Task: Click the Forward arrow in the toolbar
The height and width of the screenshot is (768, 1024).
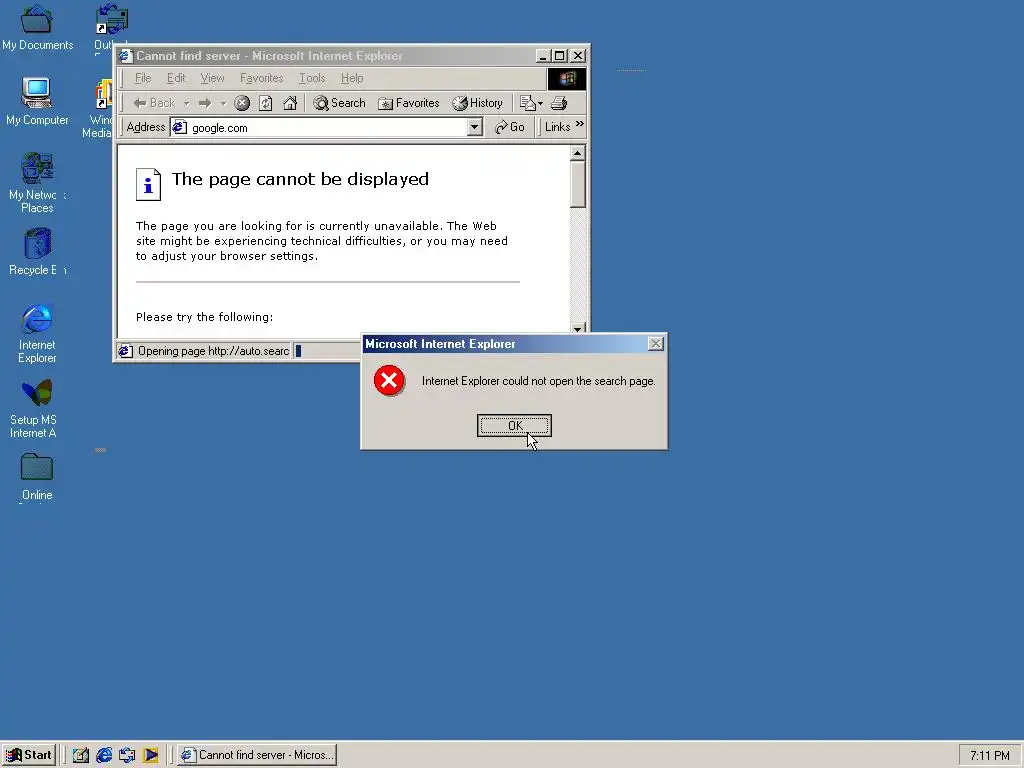Action: click(204, 103)
